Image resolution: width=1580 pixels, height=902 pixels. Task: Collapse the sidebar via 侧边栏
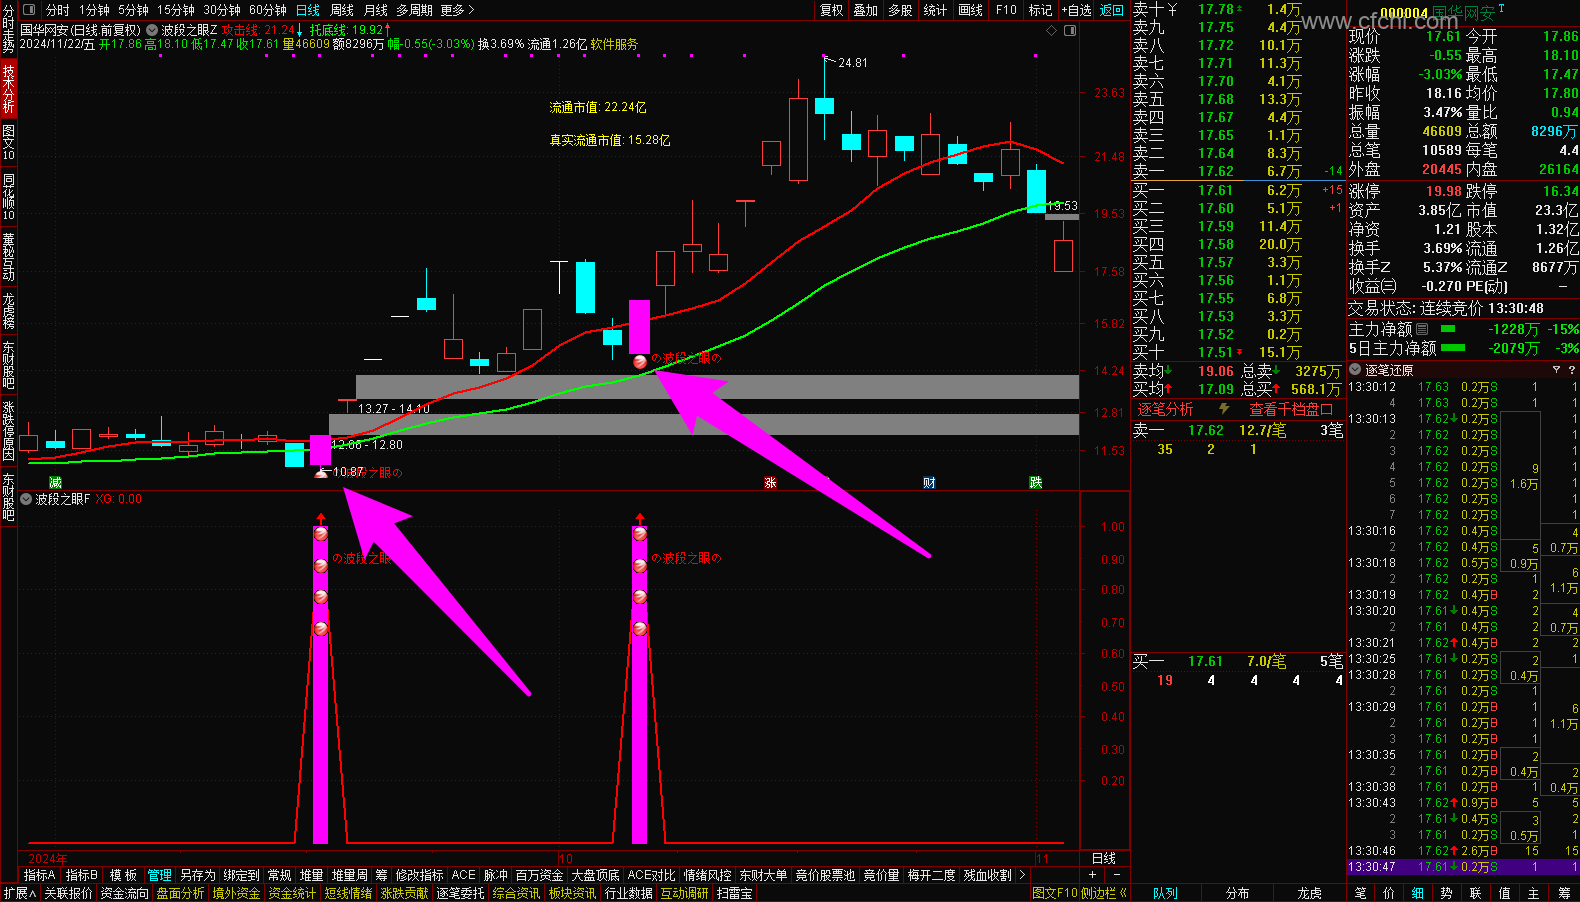[x=1104, y=893]
